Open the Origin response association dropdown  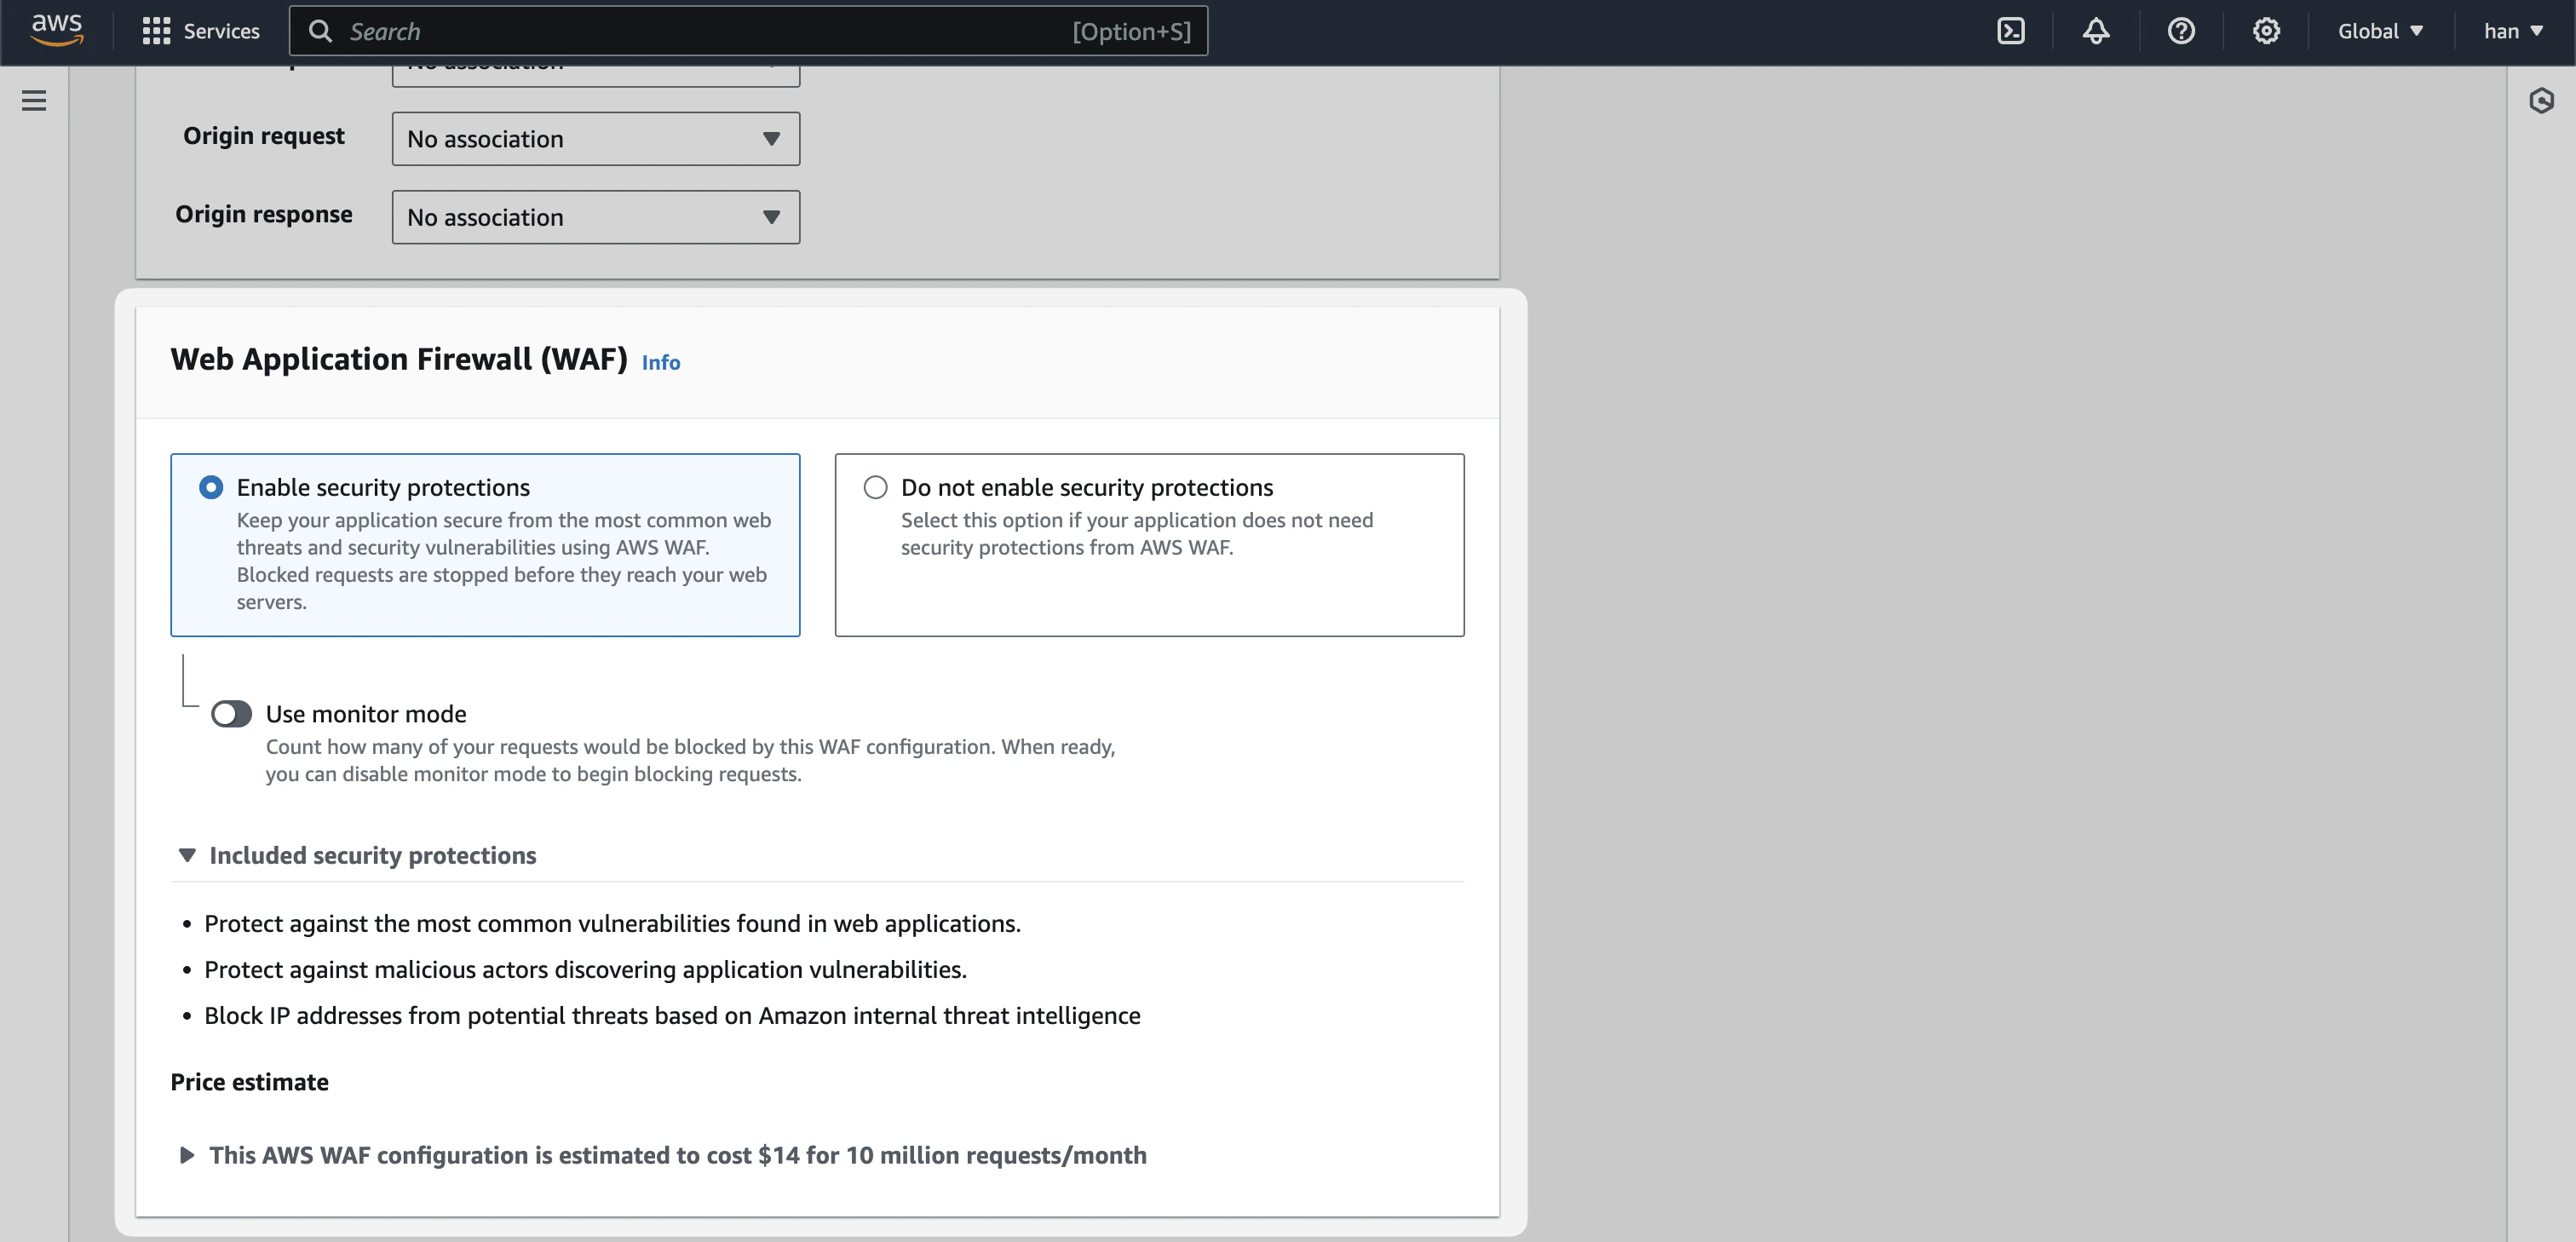(x=596, y=217)
